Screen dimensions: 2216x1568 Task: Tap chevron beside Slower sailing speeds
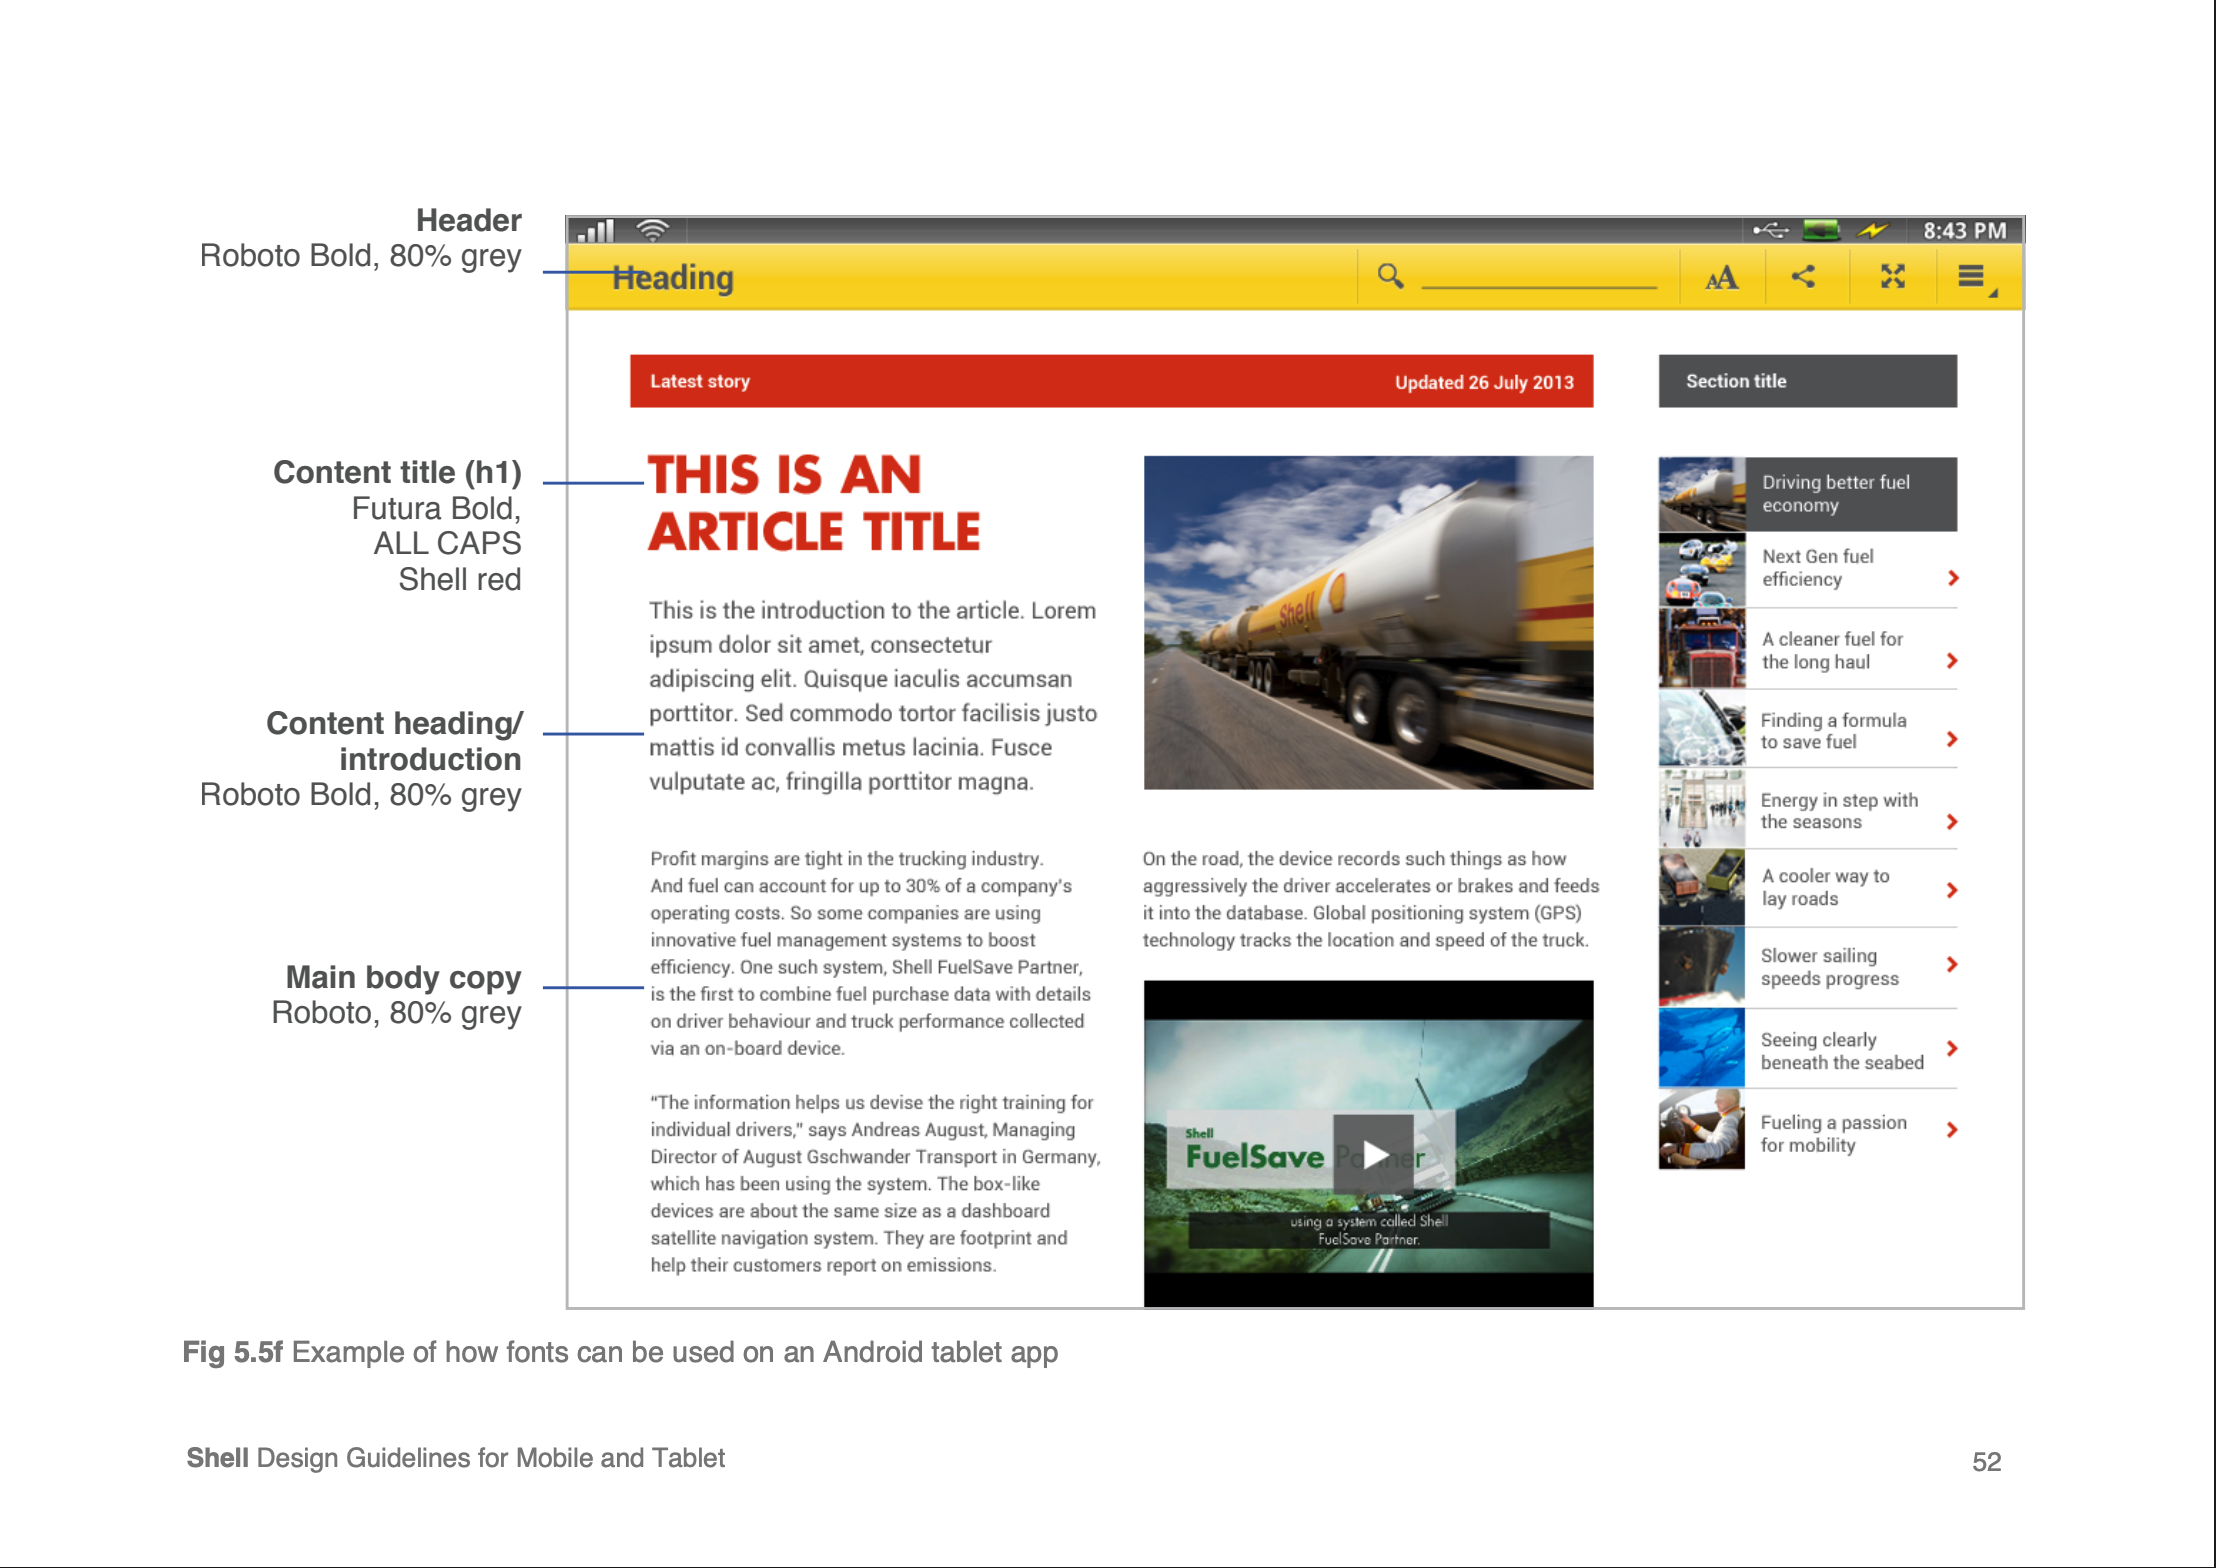[x=1952, y=964]
